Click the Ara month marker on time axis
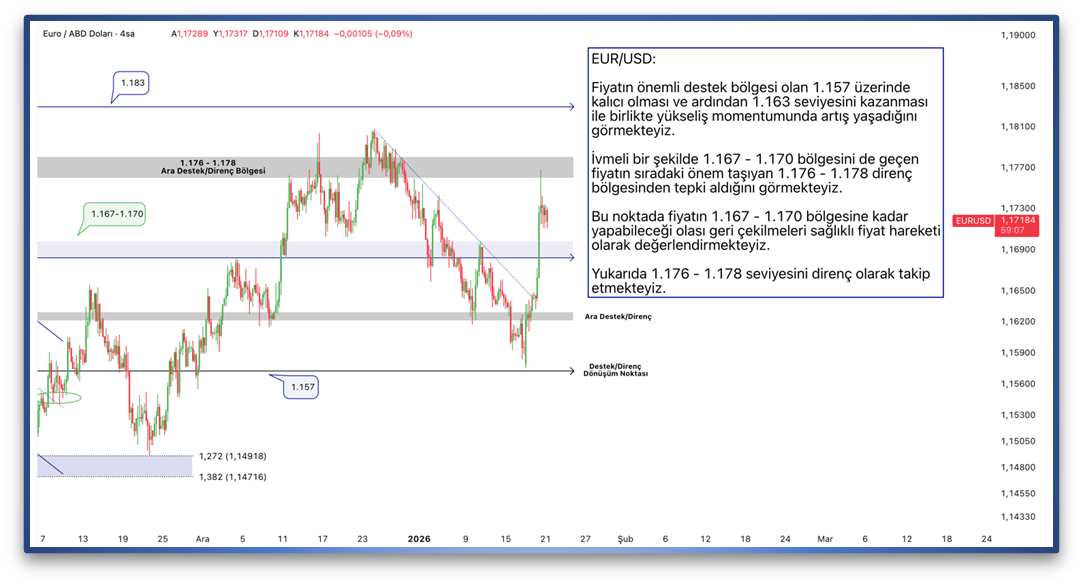 tap(202, 538)
